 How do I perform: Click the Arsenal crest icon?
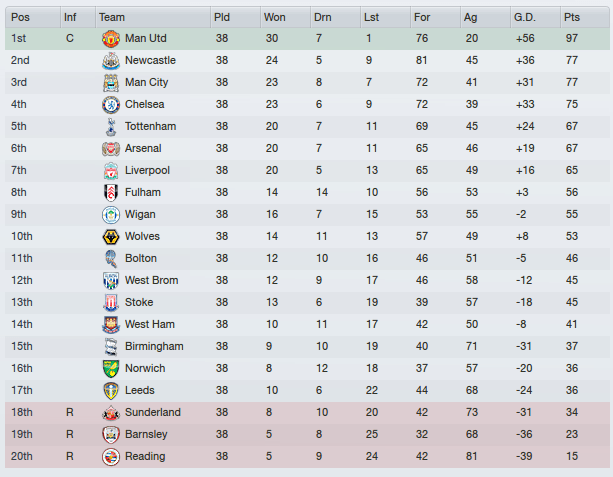click(110, 148)
